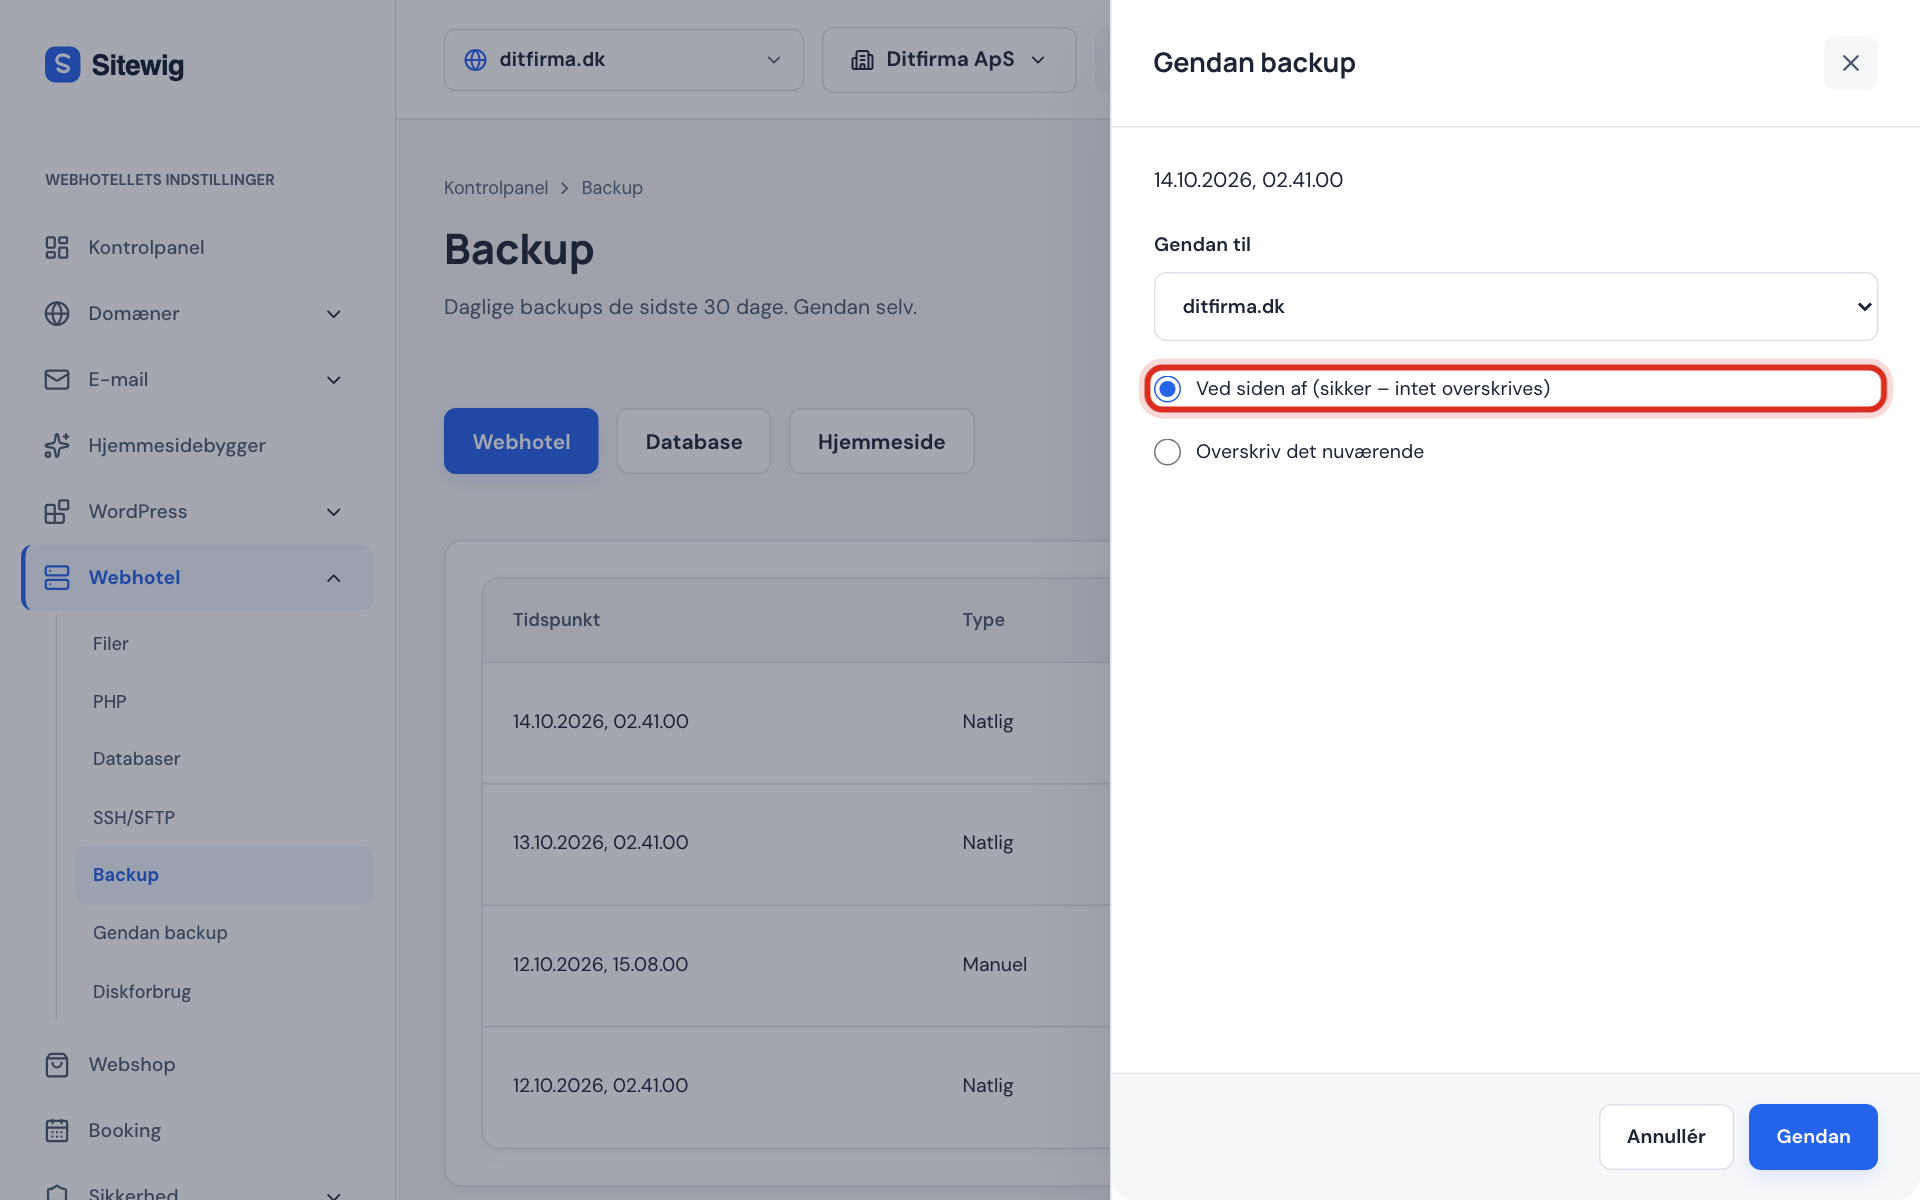This screenshot has width=1920, height=1200.
Task: Open the Ditfirma ApS company dropdown
Action: pyautogui.click(x=949, y=60)
